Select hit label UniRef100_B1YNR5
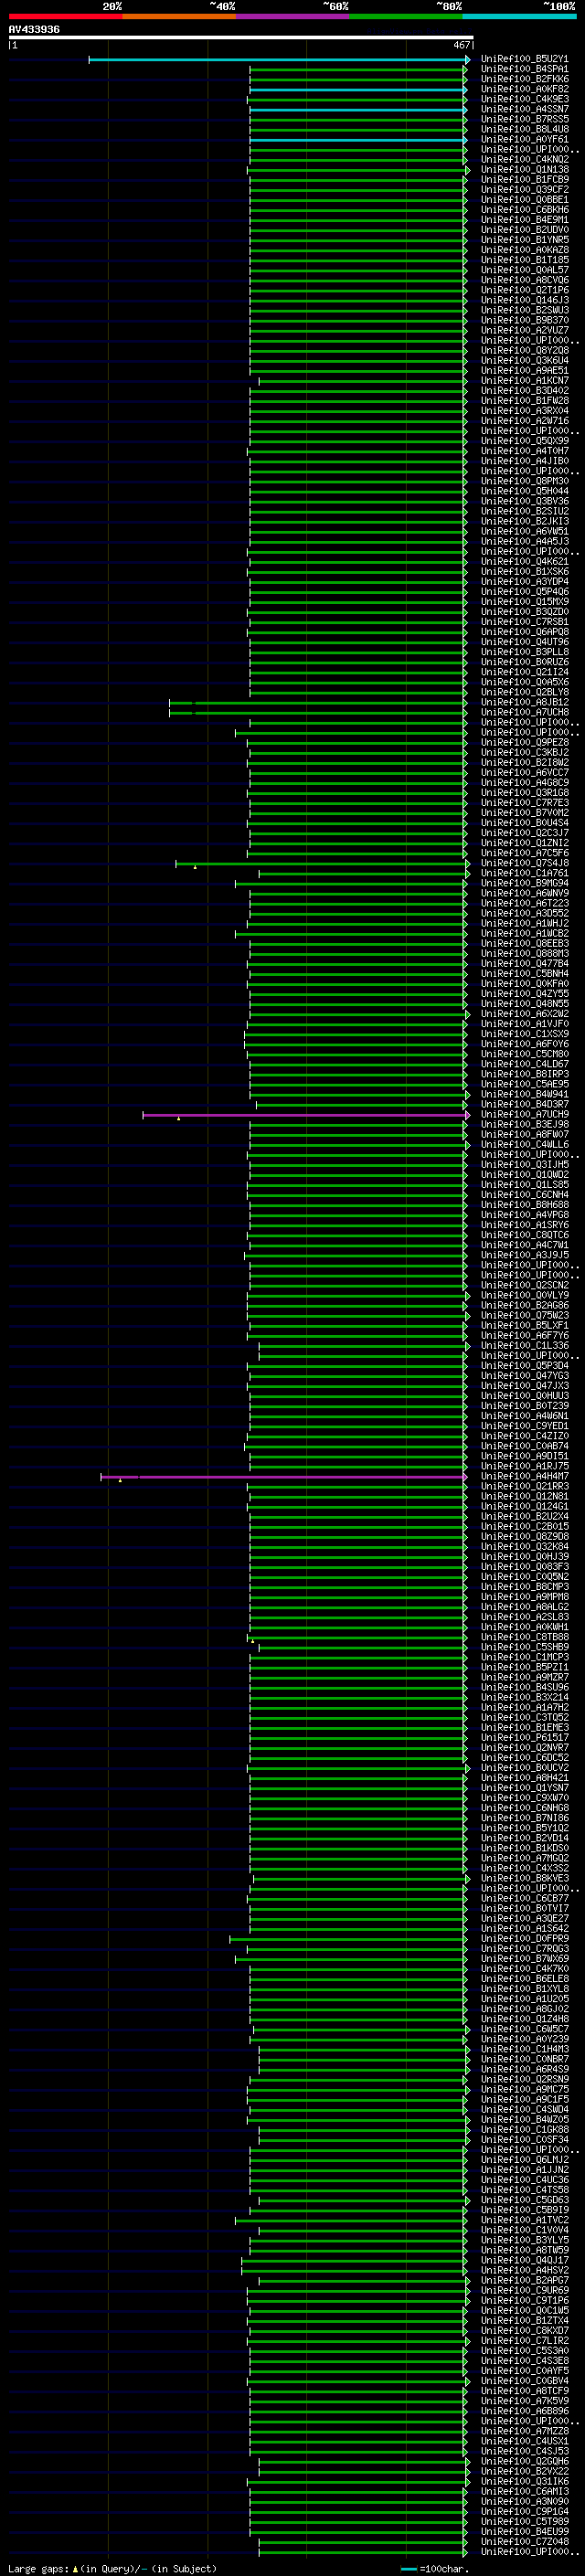This screenshot has width=585, height=2576. click(525, 240)
